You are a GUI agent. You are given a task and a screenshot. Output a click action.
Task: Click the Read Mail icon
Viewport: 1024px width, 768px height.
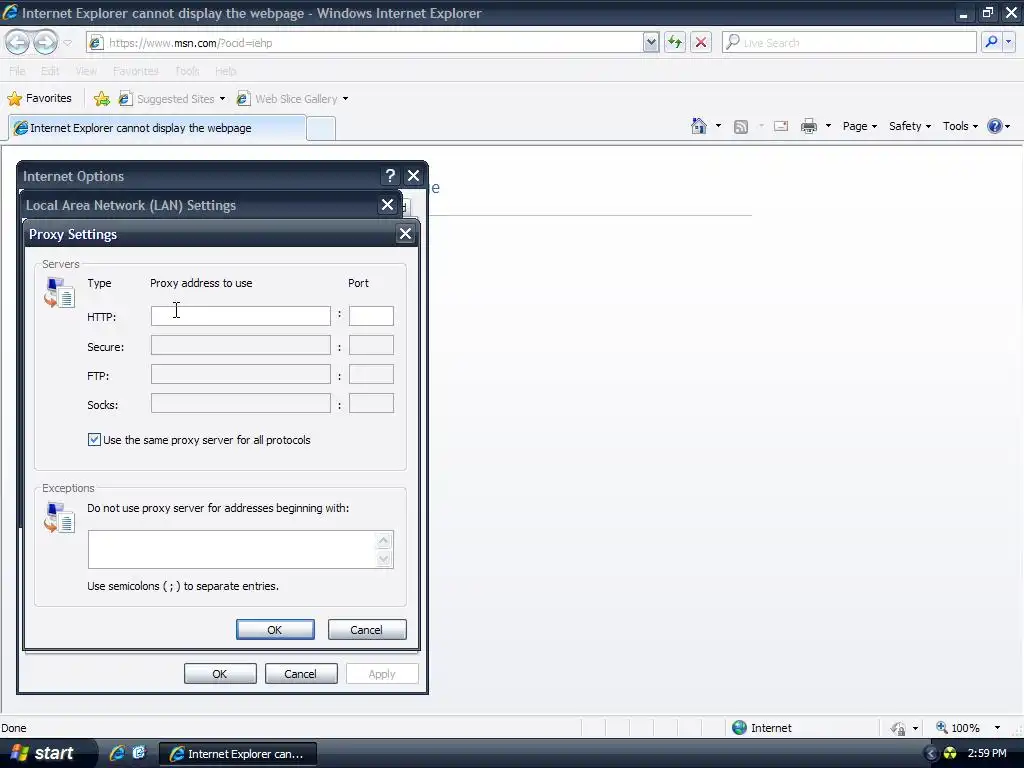tap(781, 126)
